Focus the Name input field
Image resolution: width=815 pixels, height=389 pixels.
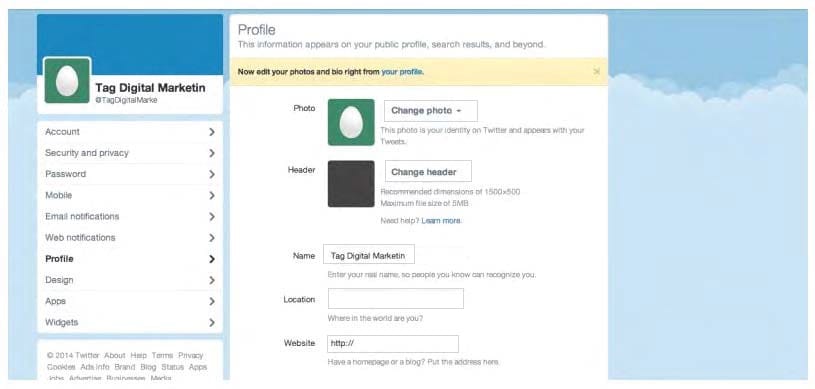(x=369, y=255)
